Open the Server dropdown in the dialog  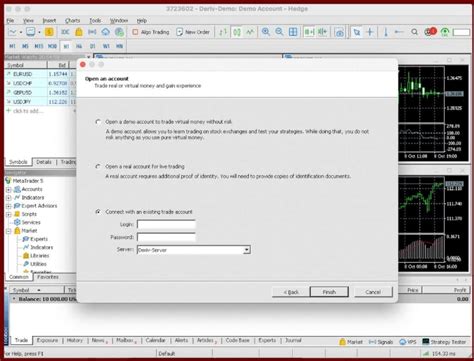pyautogui.click(x=247, y=250)
